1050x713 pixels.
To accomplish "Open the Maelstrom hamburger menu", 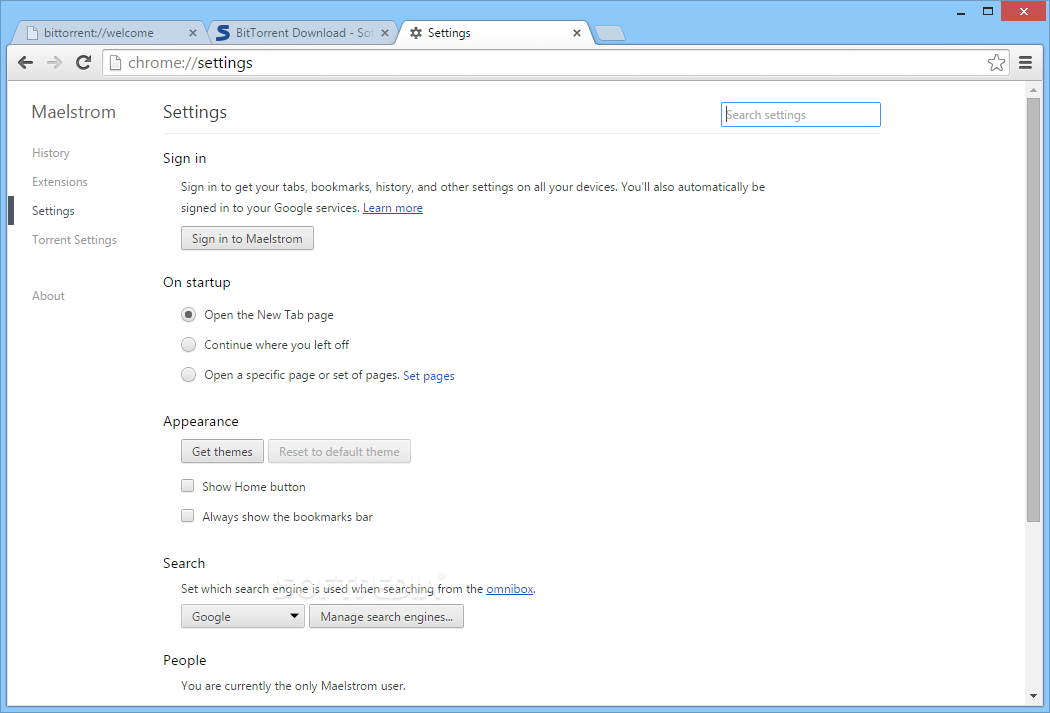I will click(x=1025, y=62).
